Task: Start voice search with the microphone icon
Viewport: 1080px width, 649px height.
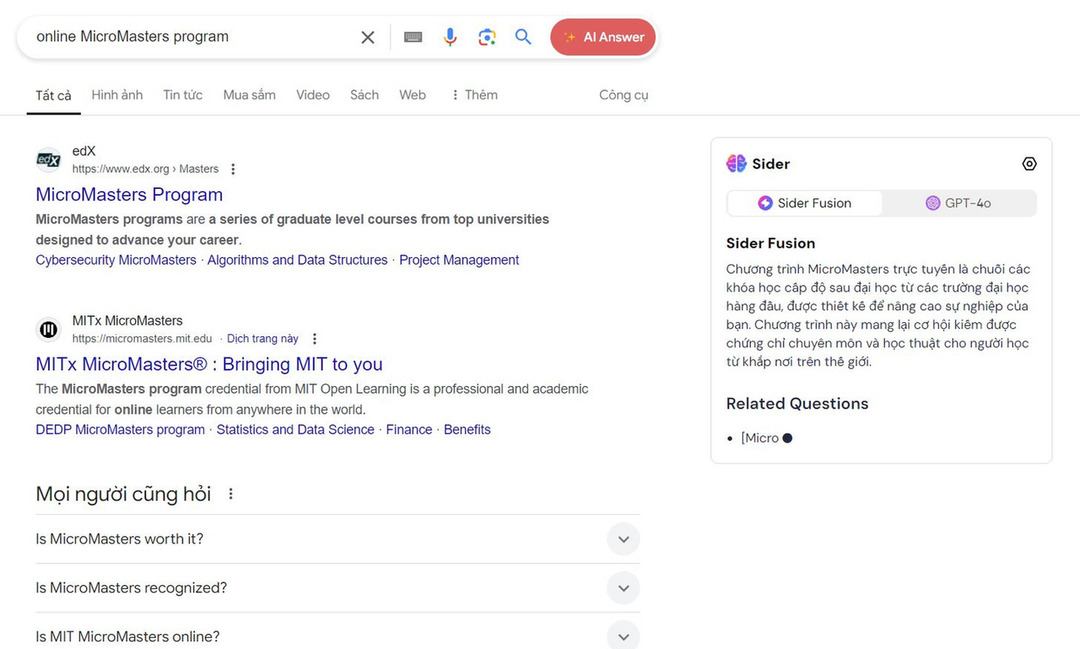Action: pos(450,37)
